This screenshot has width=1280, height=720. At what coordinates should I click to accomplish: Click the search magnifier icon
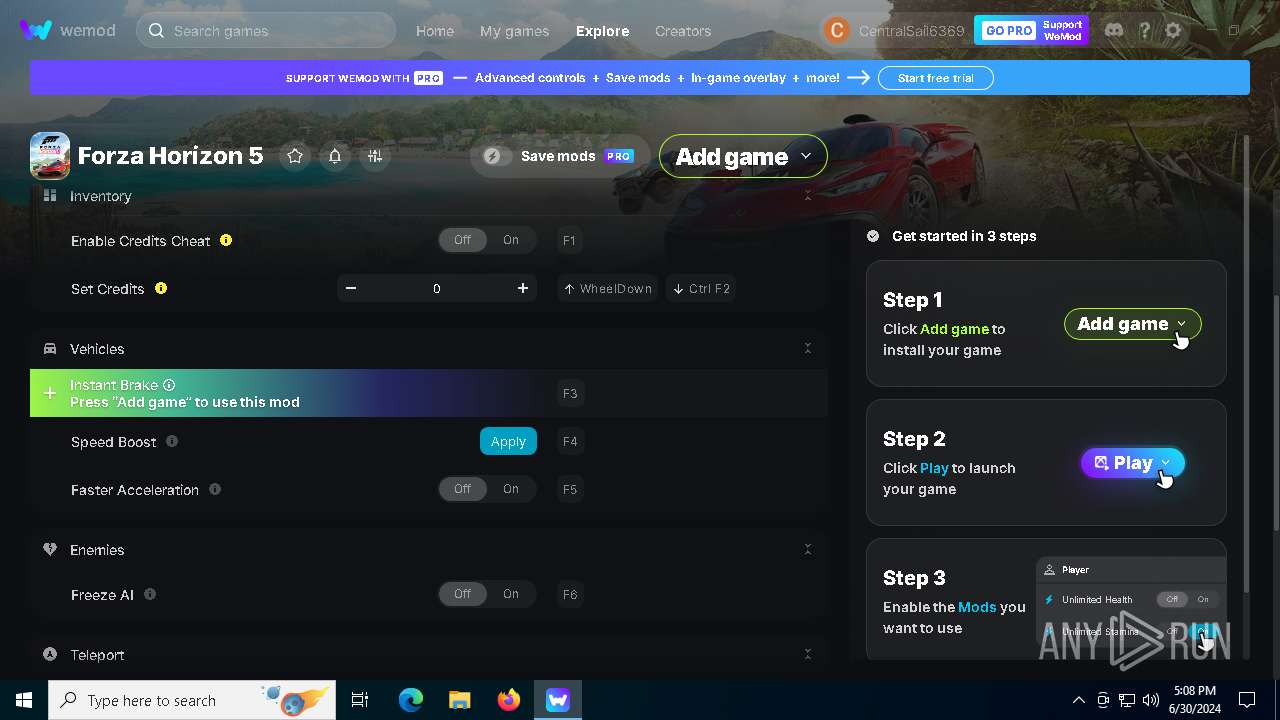156,30
